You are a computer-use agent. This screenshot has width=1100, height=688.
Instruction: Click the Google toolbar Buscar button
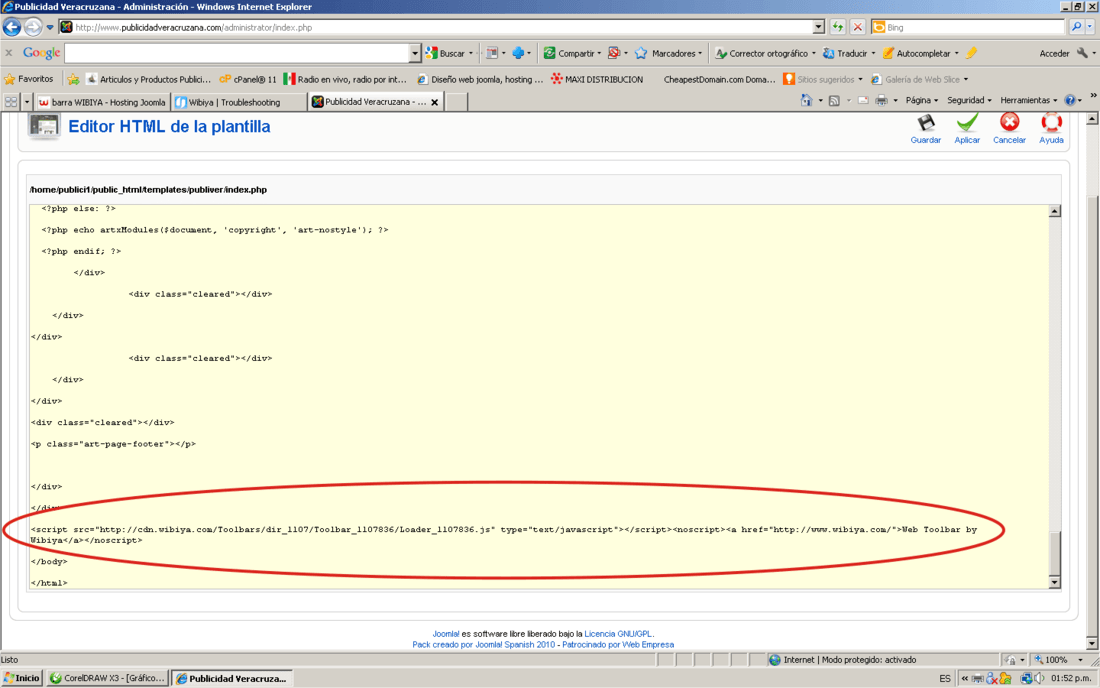pos(446,53)
